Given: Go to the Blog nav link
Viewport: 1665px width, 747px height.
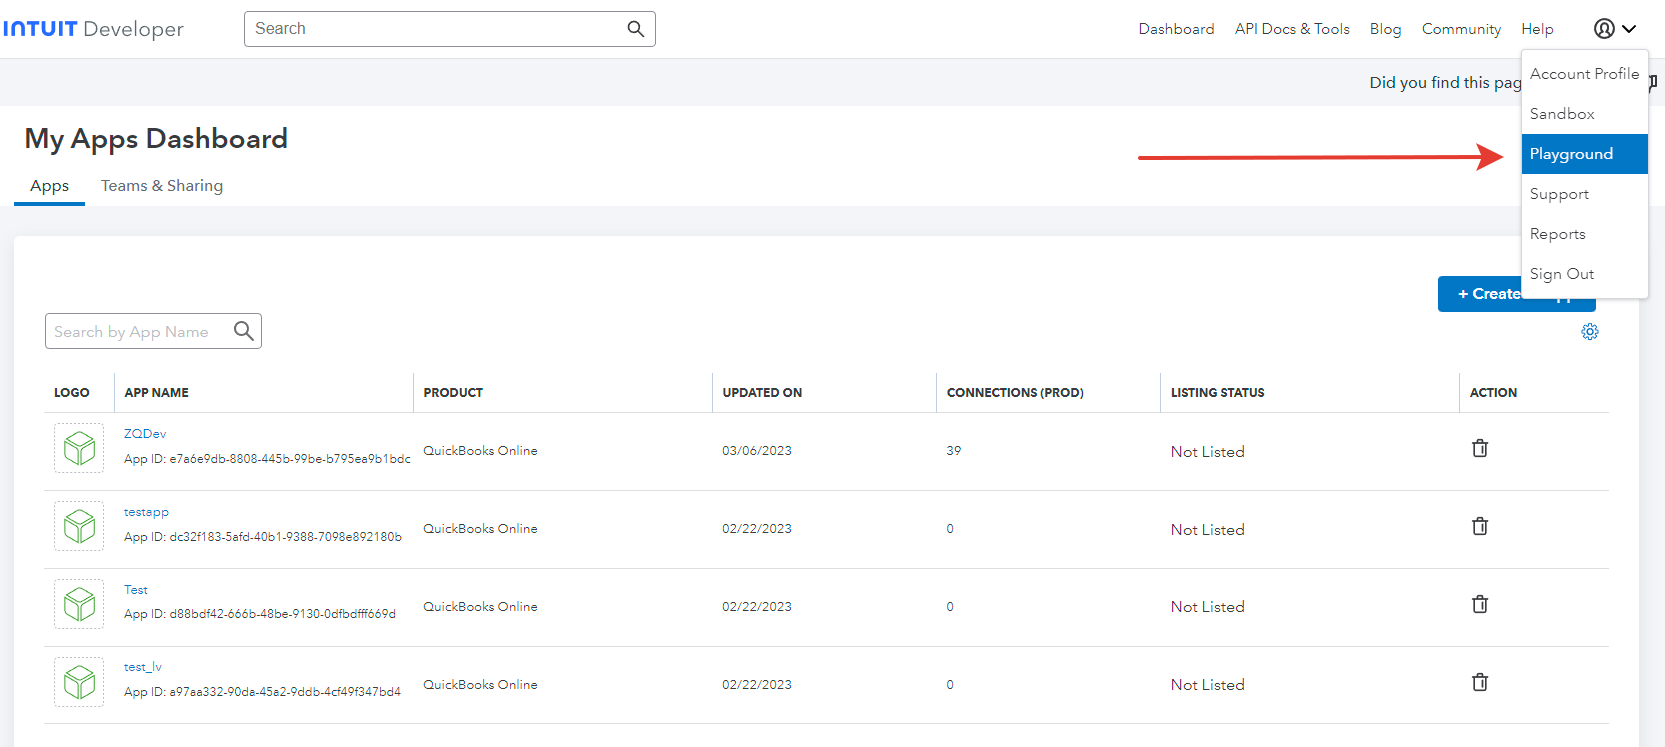Looking at the screenshot, I should pyautogui.click(x=1385, y=29).
